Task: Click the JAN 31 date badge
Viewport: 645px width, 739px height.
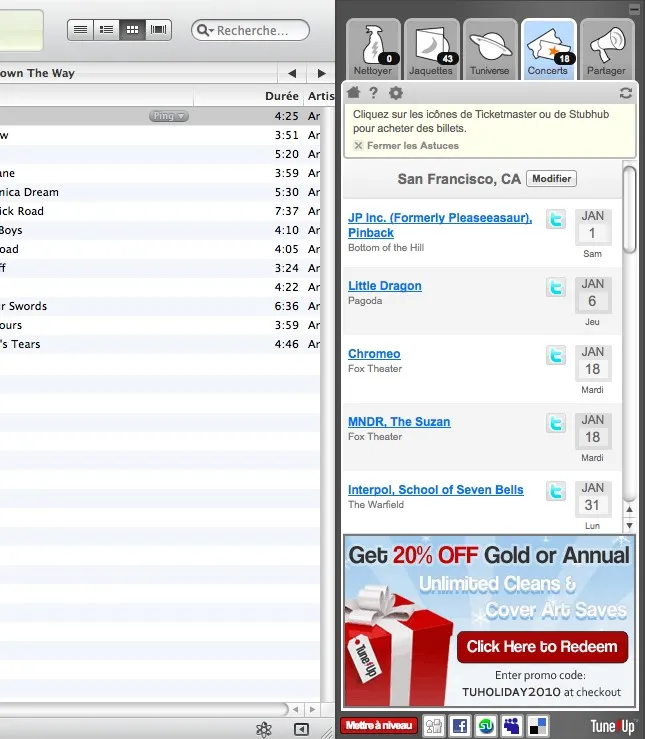Action: point(593,499)
